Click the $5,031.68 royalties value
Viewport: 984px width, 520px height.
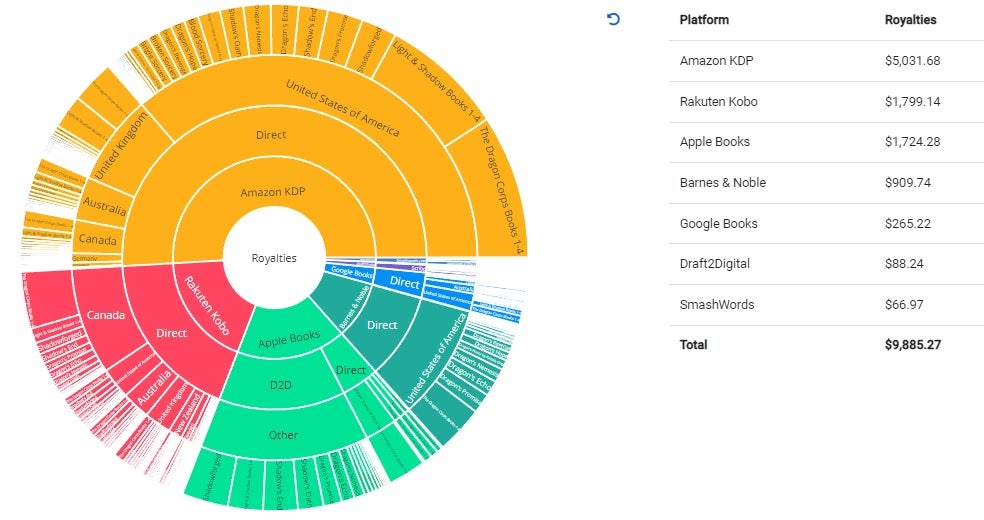(x=912, y=61)
